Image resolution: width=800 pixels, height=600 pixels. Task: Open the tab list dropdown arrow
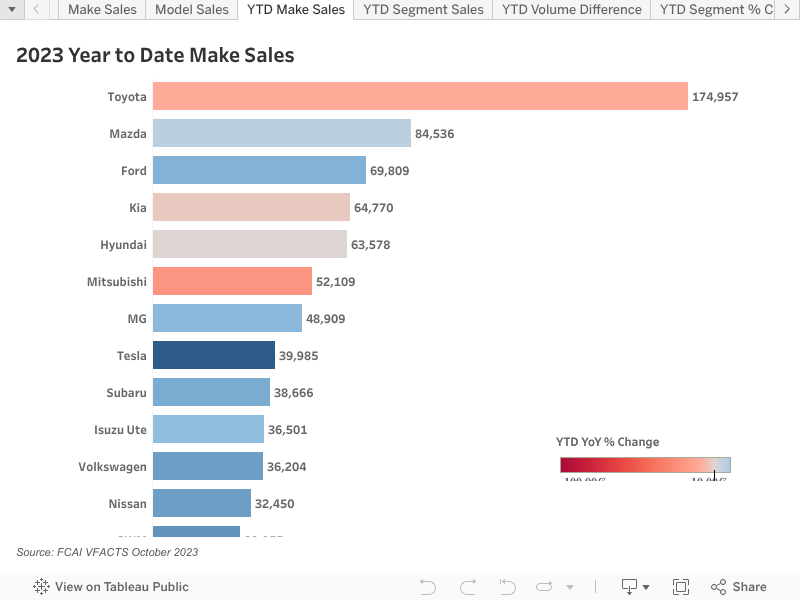[12, 9]
